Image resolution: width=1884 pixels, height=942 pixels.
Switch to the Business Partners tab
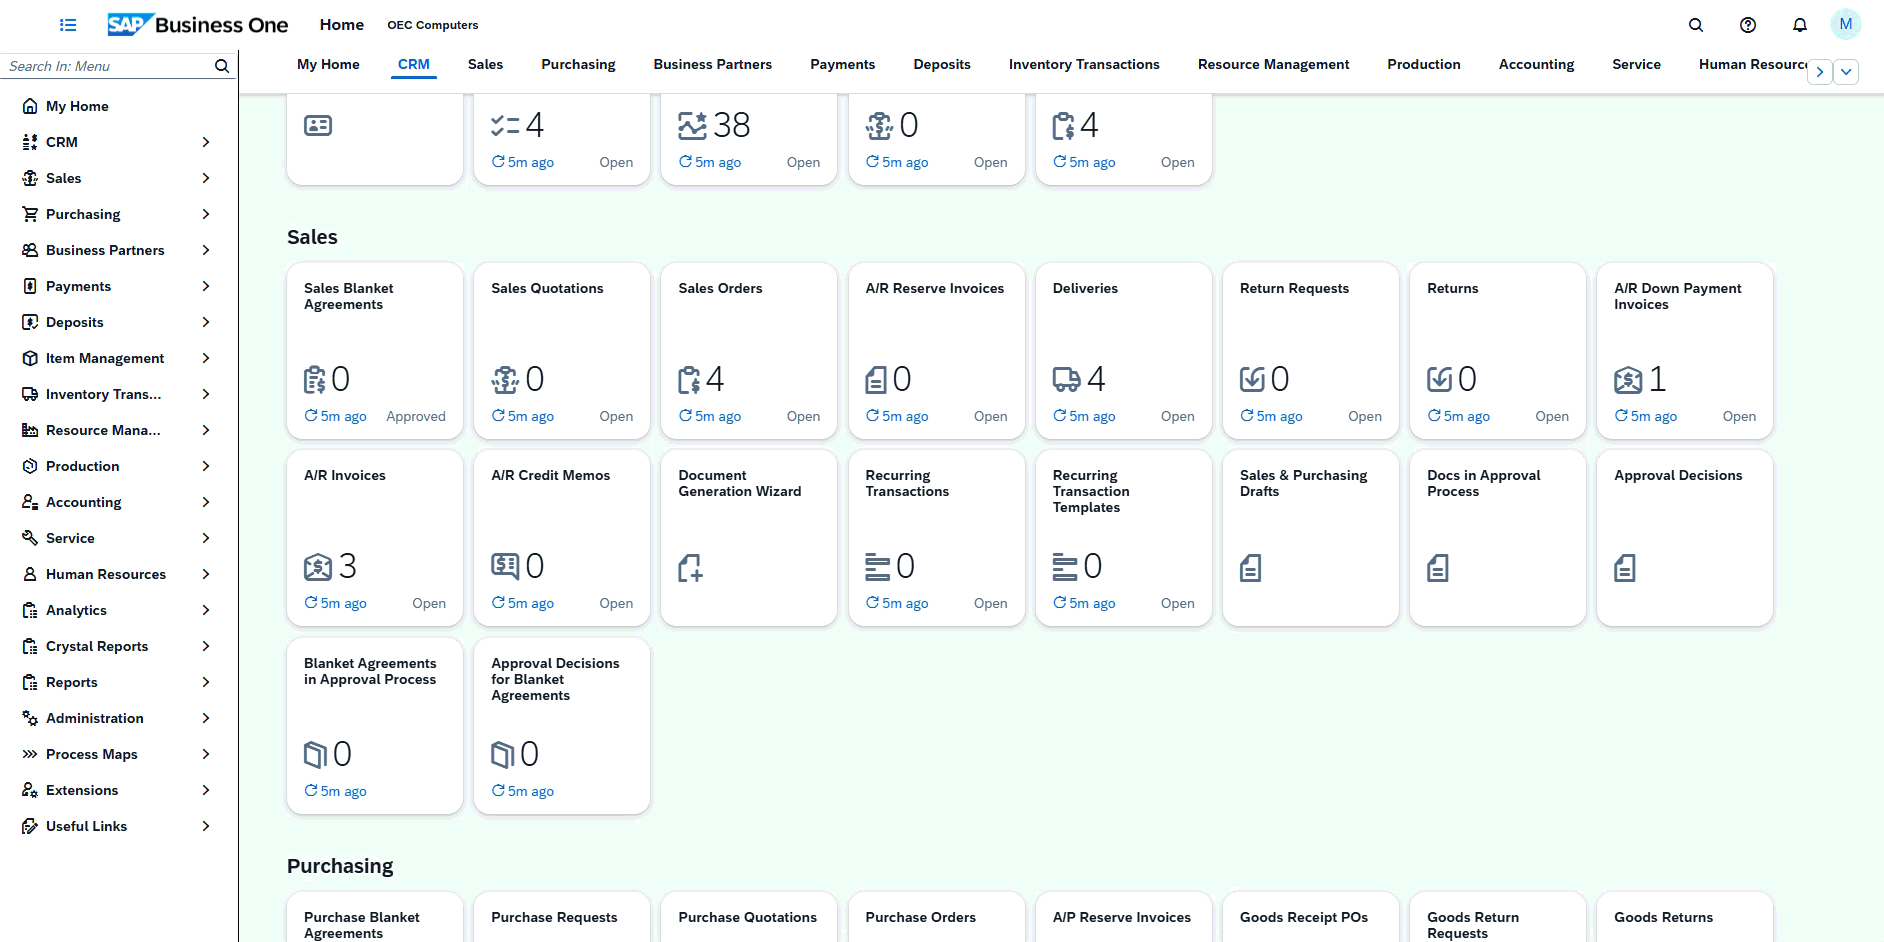[712, 64]
